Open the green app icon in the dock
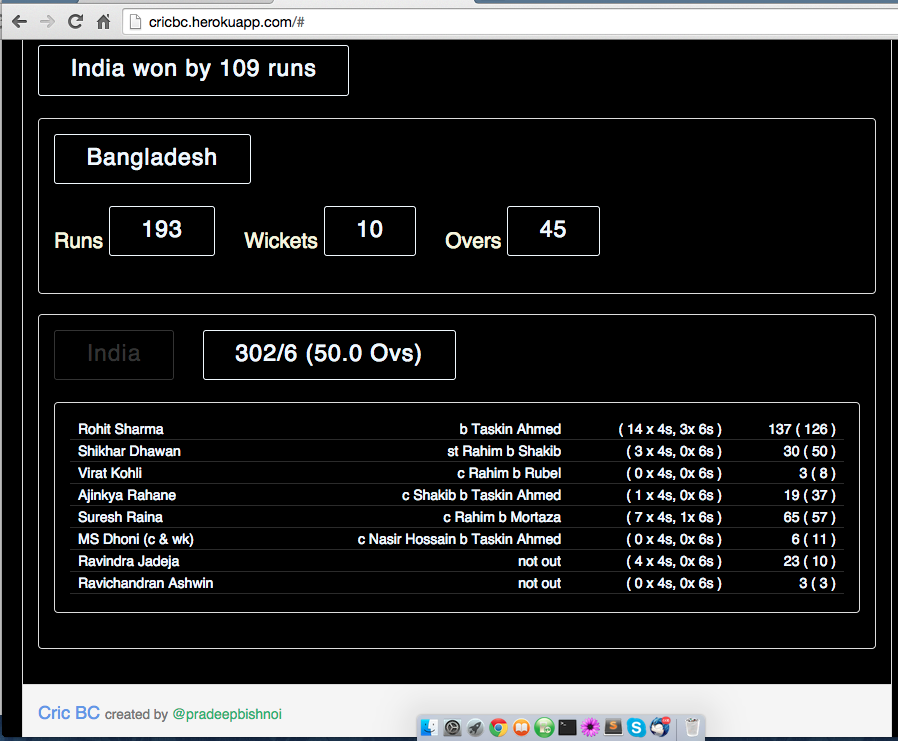 544,727
